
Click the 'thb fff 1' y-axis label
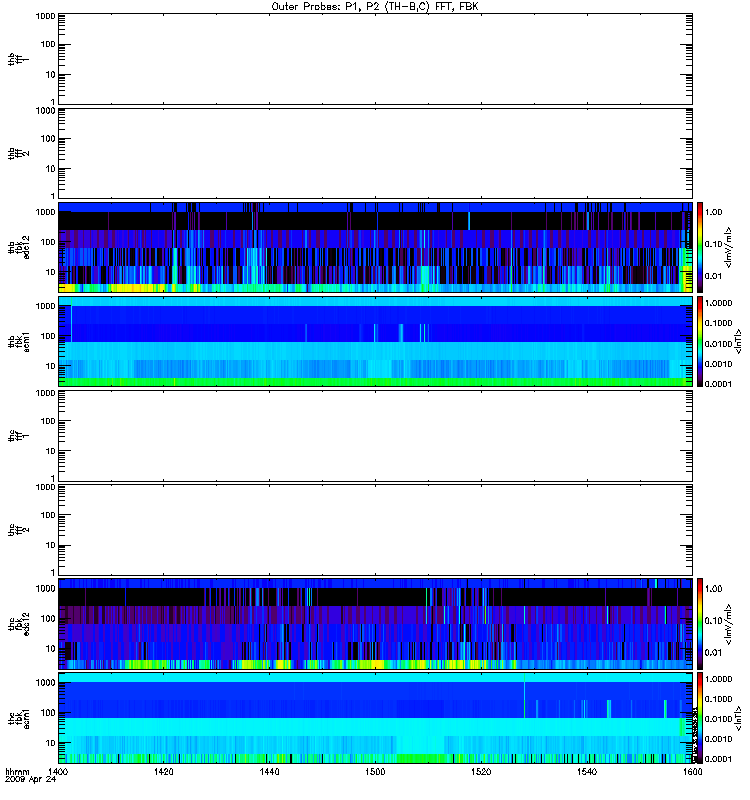click(x=18, y=59)
